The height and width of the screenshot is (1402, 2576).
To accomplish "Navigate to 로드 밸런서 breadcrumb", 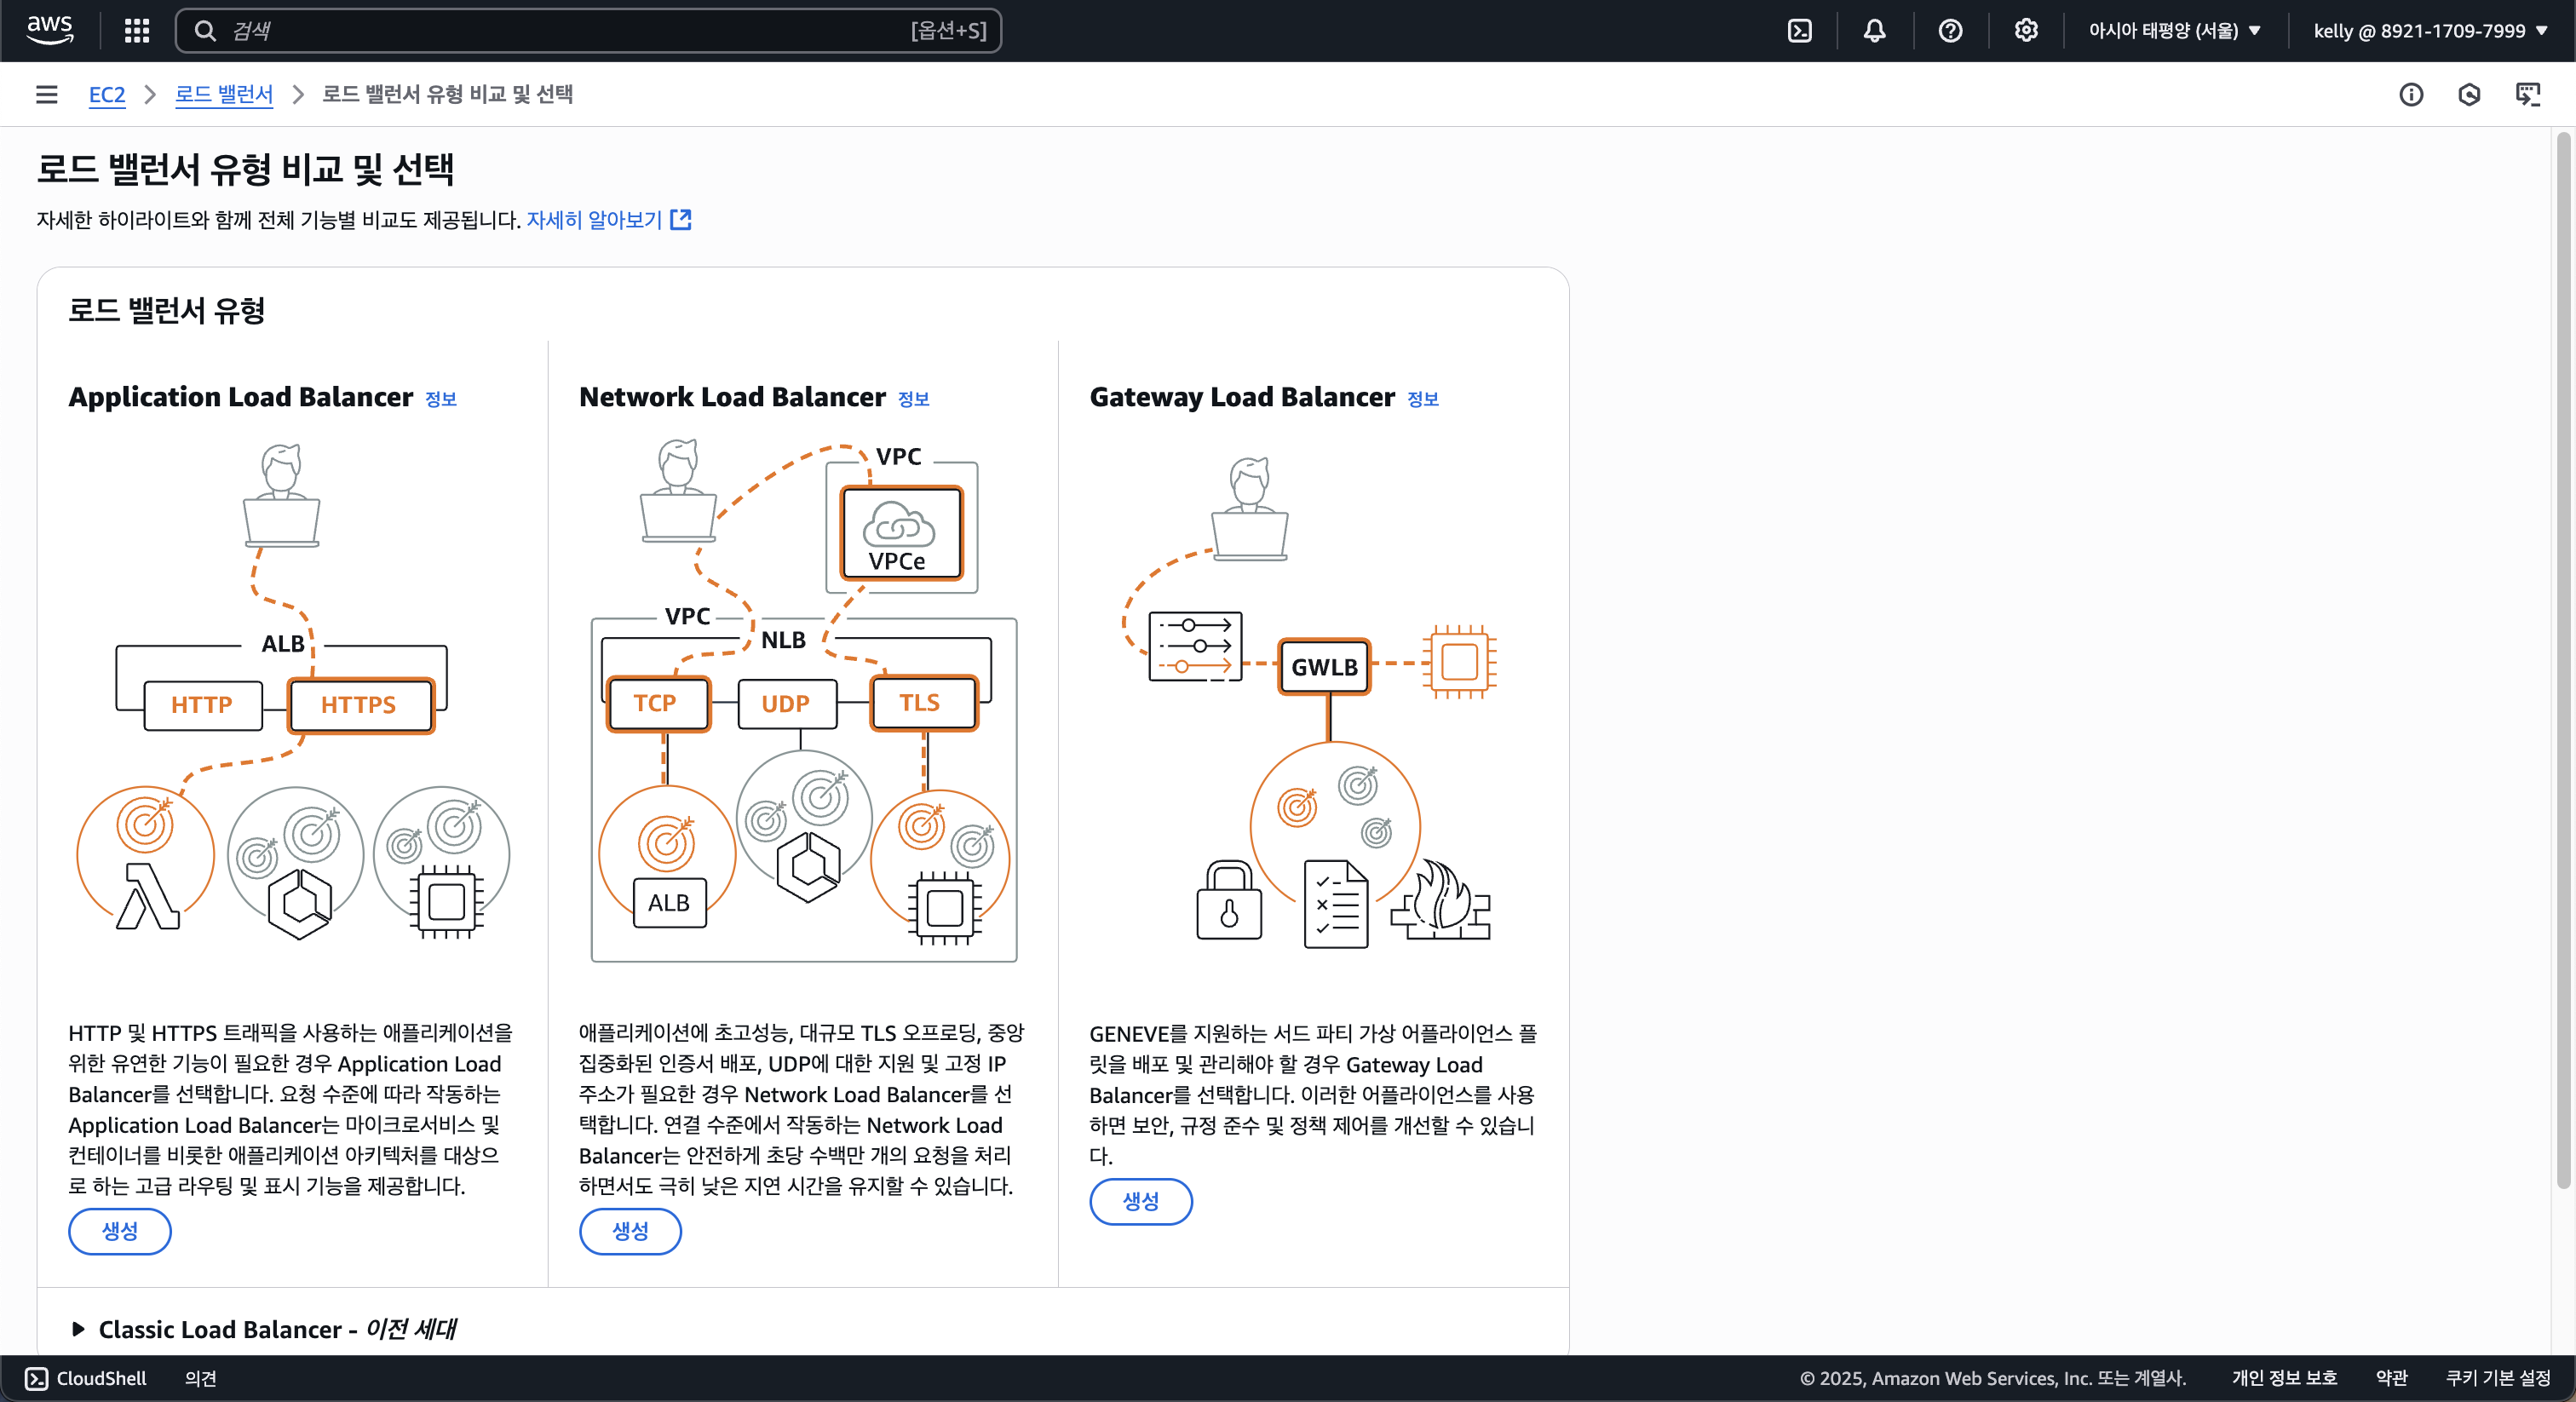I will (x=224, y=94).
